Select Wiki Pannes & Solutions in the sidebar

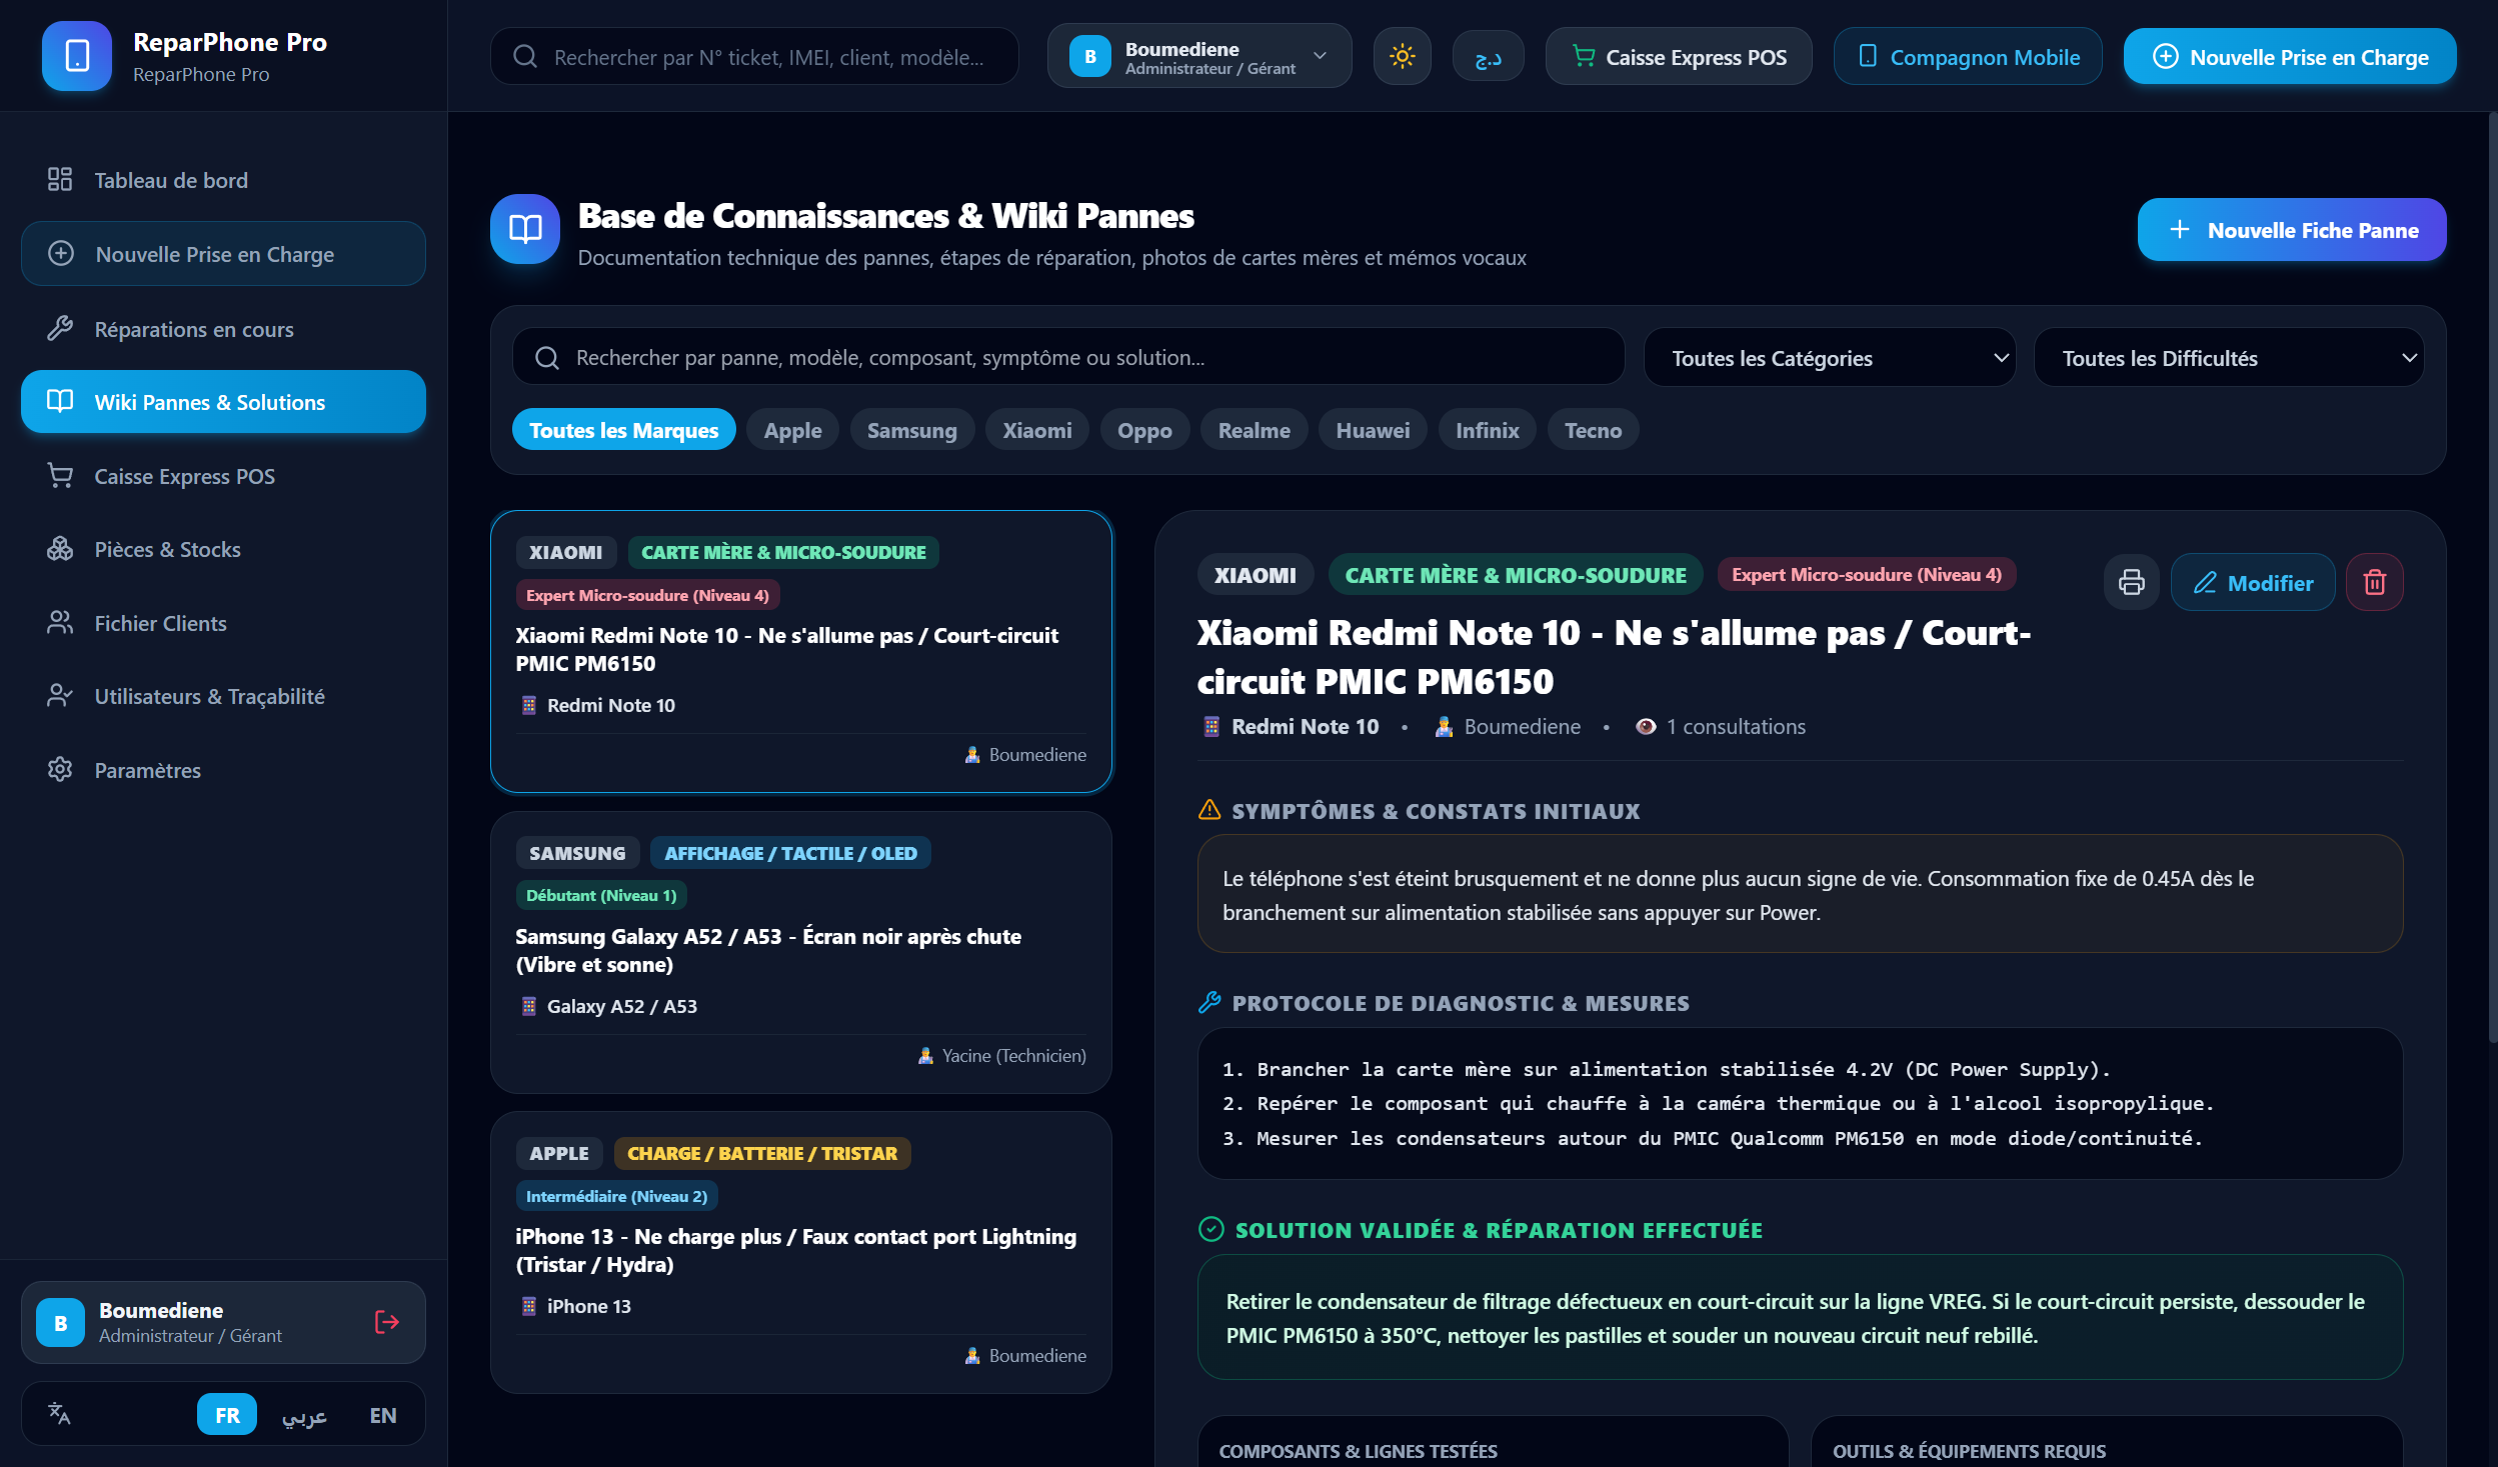(223, 402)
